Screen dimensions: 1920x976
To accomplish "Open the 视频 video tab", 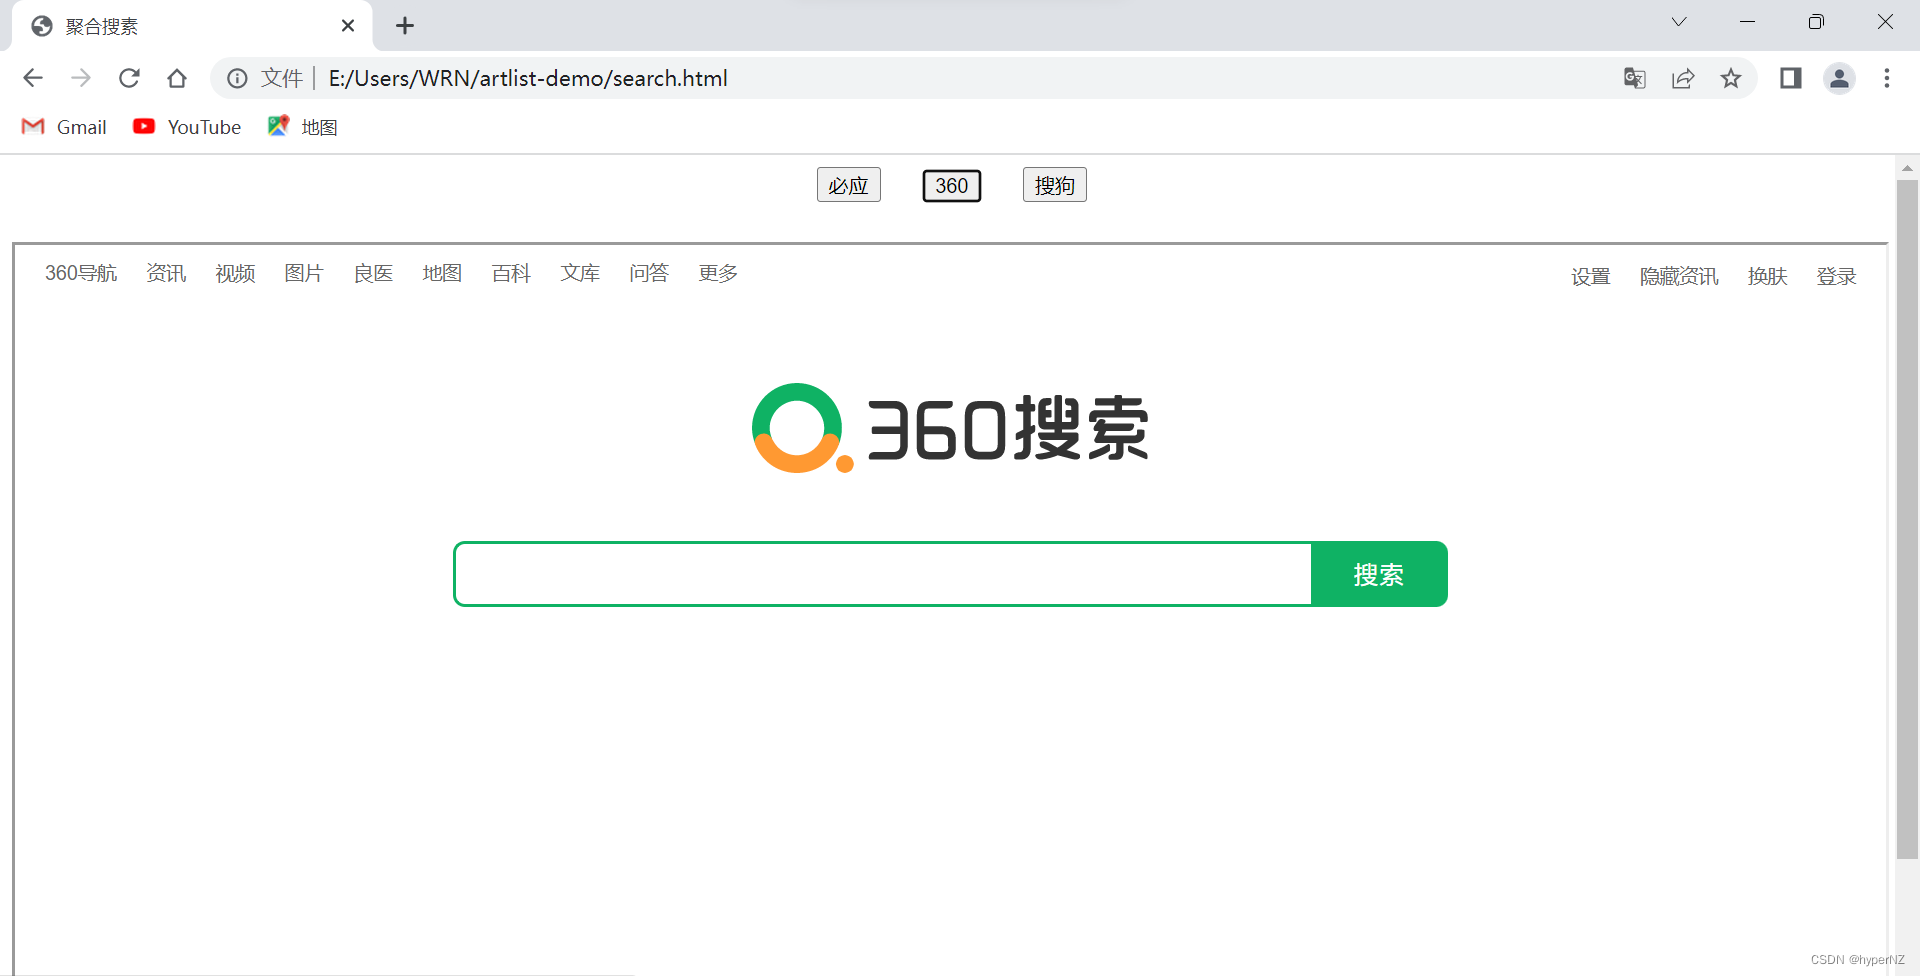I will pyautogui.click(x=235, y=273).
